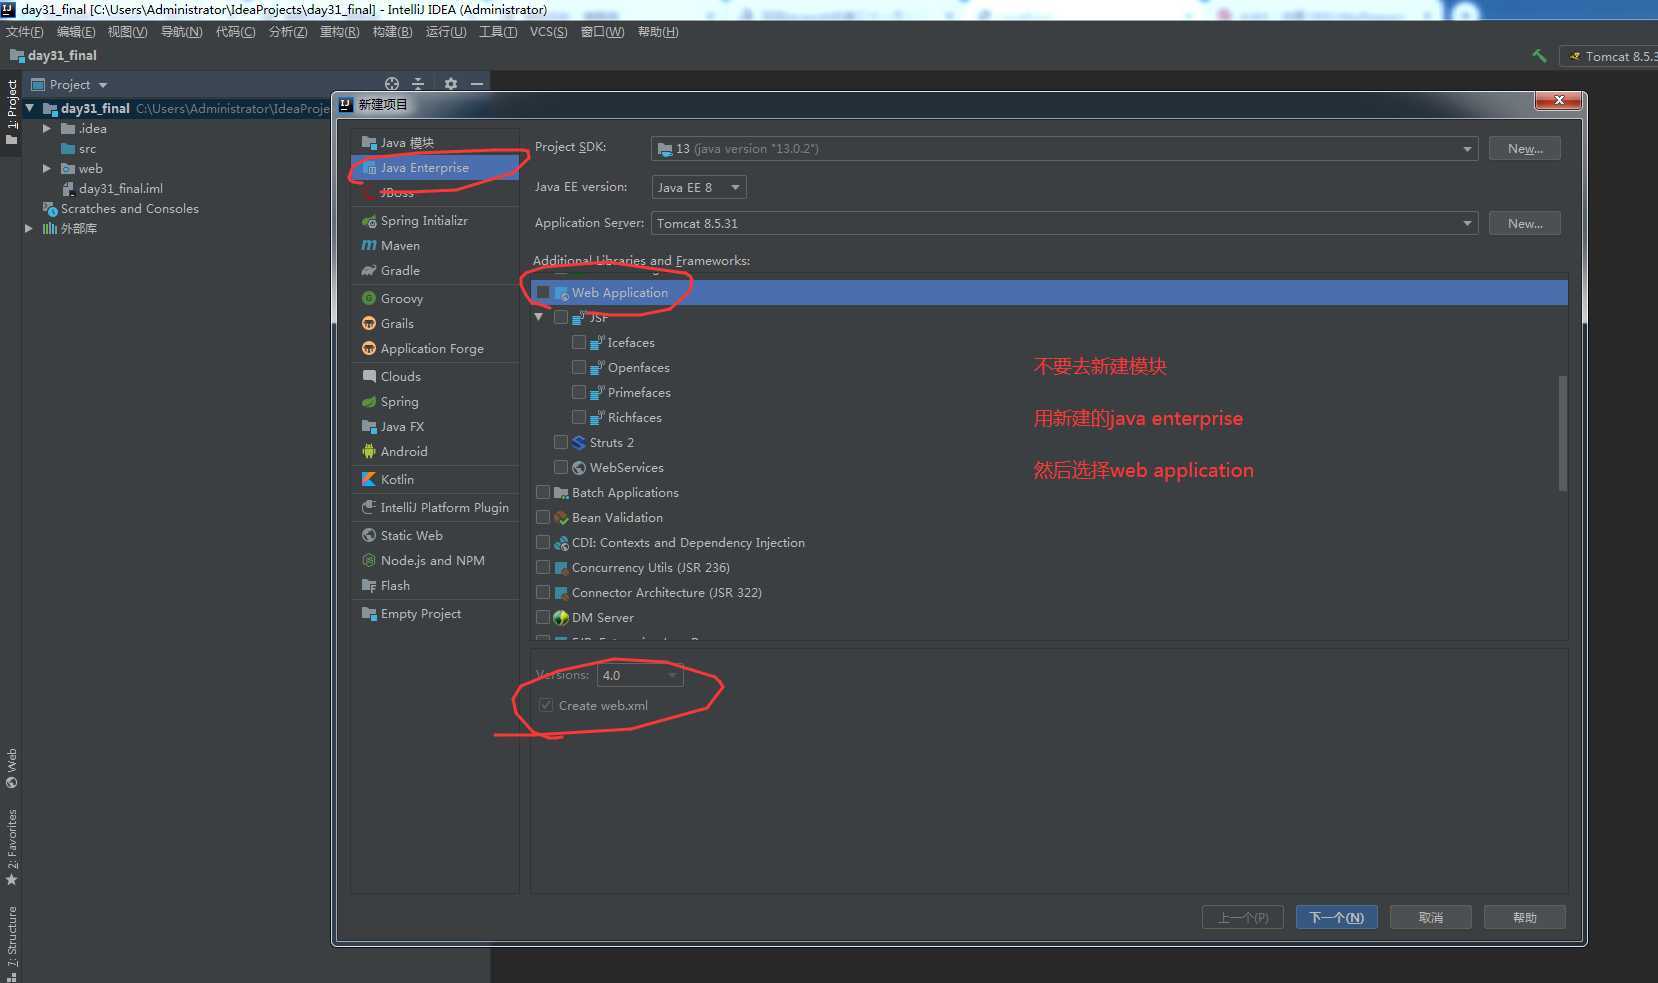Screen dimensions: 1658x983
Task: Hide the Project panel with minus icon
Action: [x=477, y=84]
